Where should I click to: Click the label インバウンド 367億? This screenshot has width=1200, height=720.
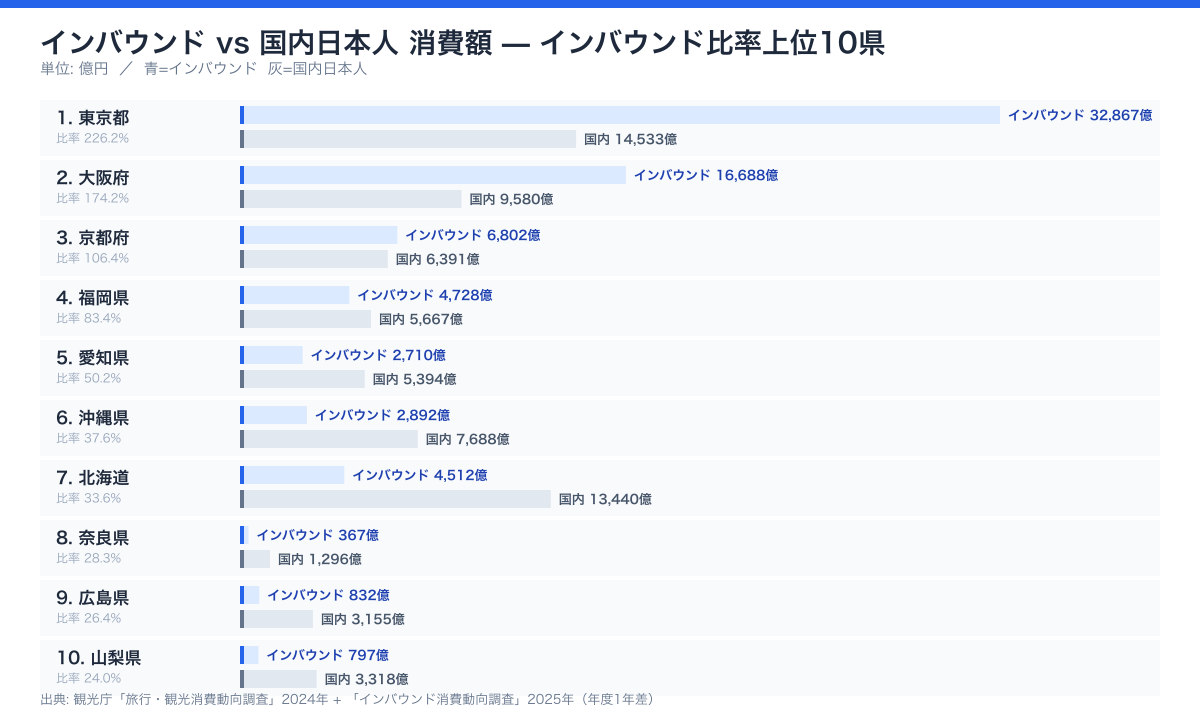[318, 535]
